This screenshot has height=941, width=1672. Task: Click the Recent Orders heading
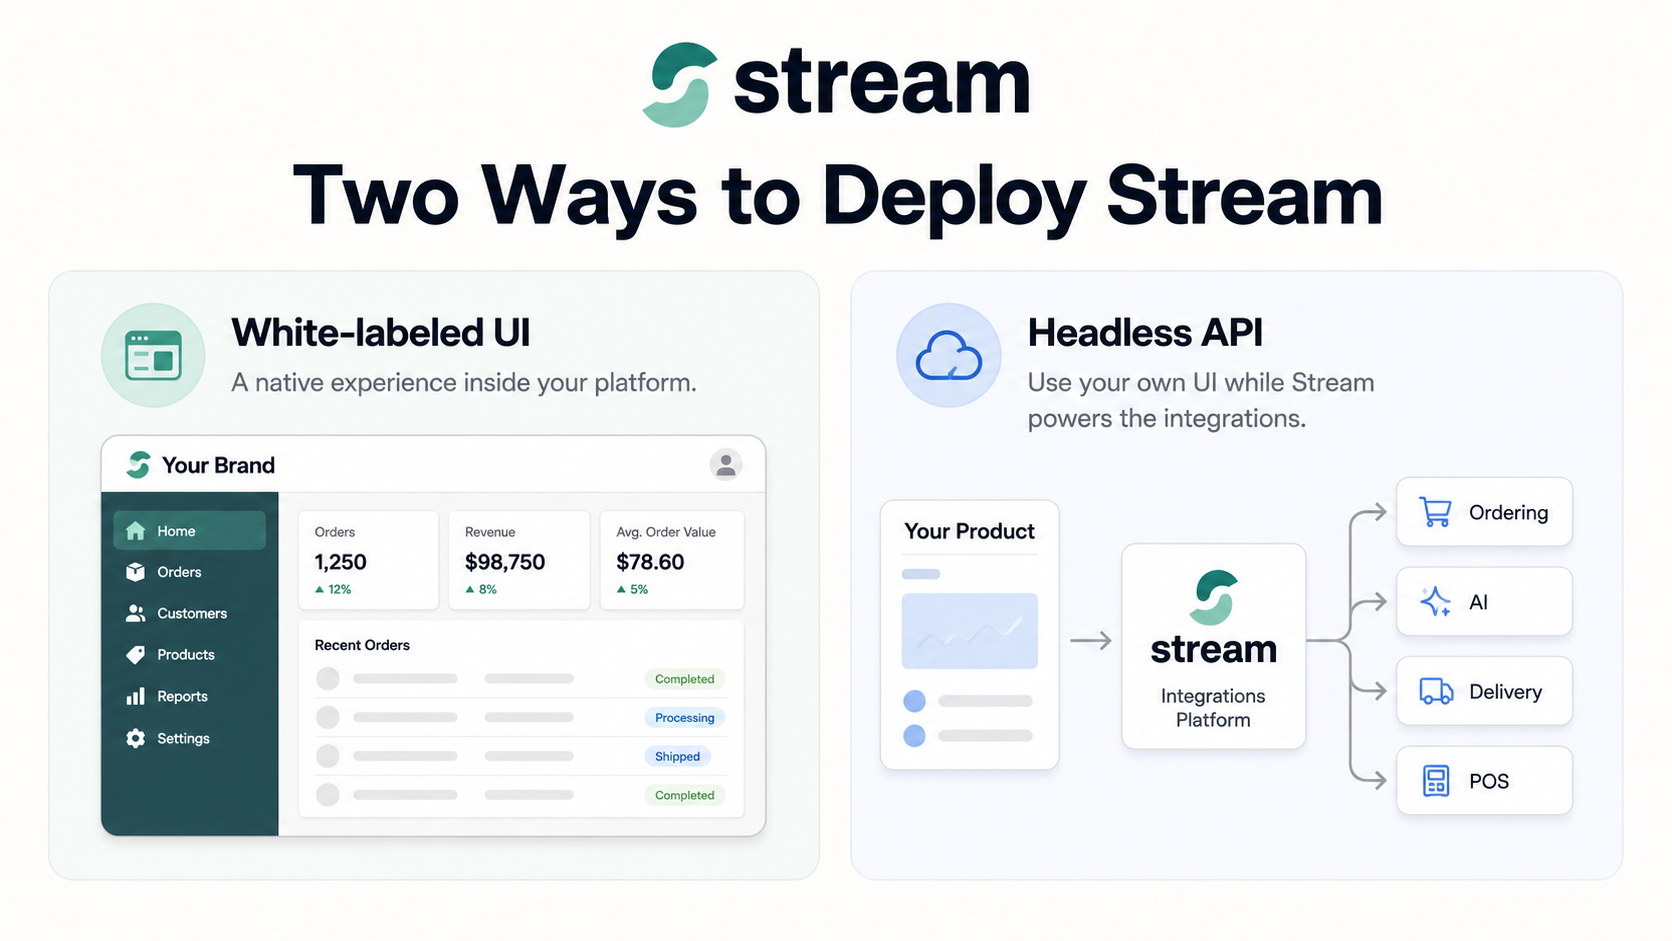pos(362,645)
